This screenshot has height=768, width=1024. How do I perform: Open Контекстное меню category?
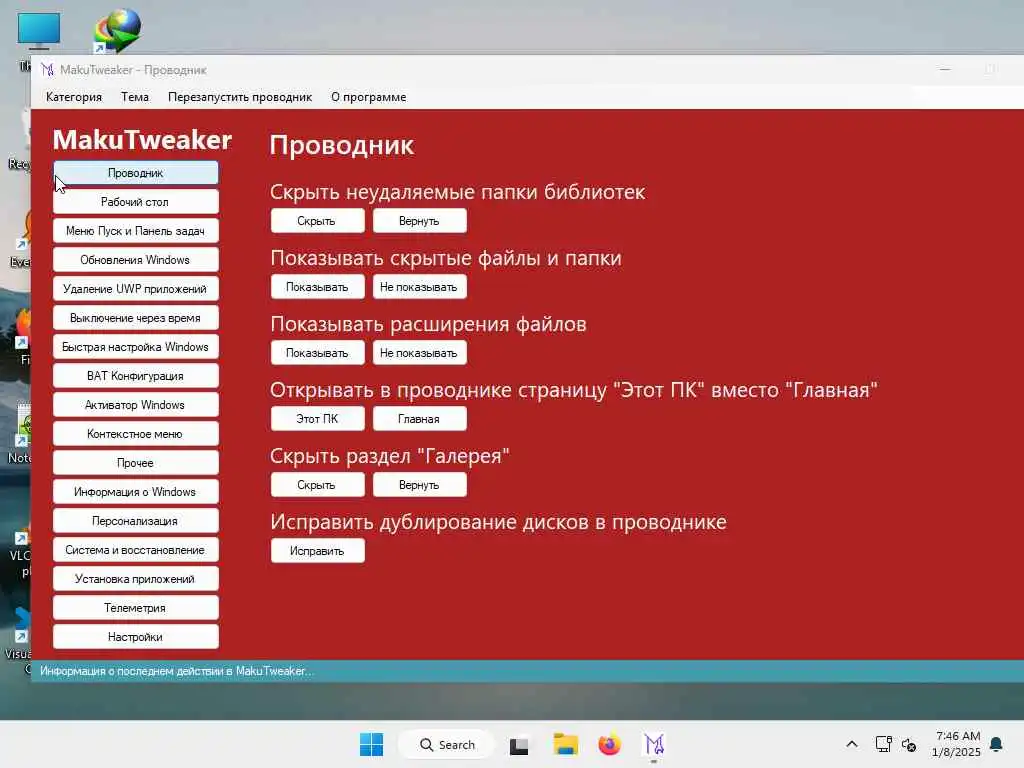tap(136, 434)
